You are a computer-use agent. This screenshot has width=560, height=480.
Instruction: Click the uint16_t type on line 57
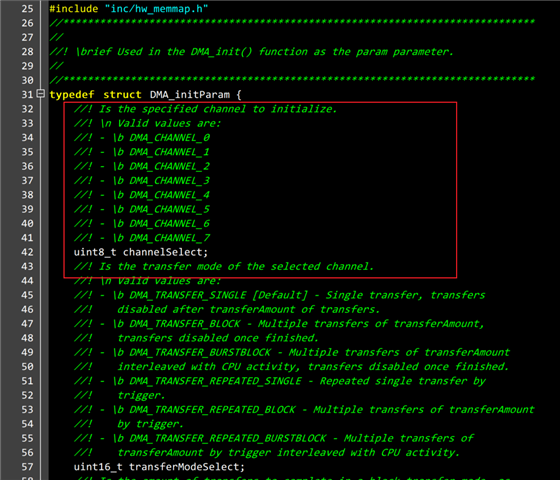pyautogui.click(x=98, y=467)
